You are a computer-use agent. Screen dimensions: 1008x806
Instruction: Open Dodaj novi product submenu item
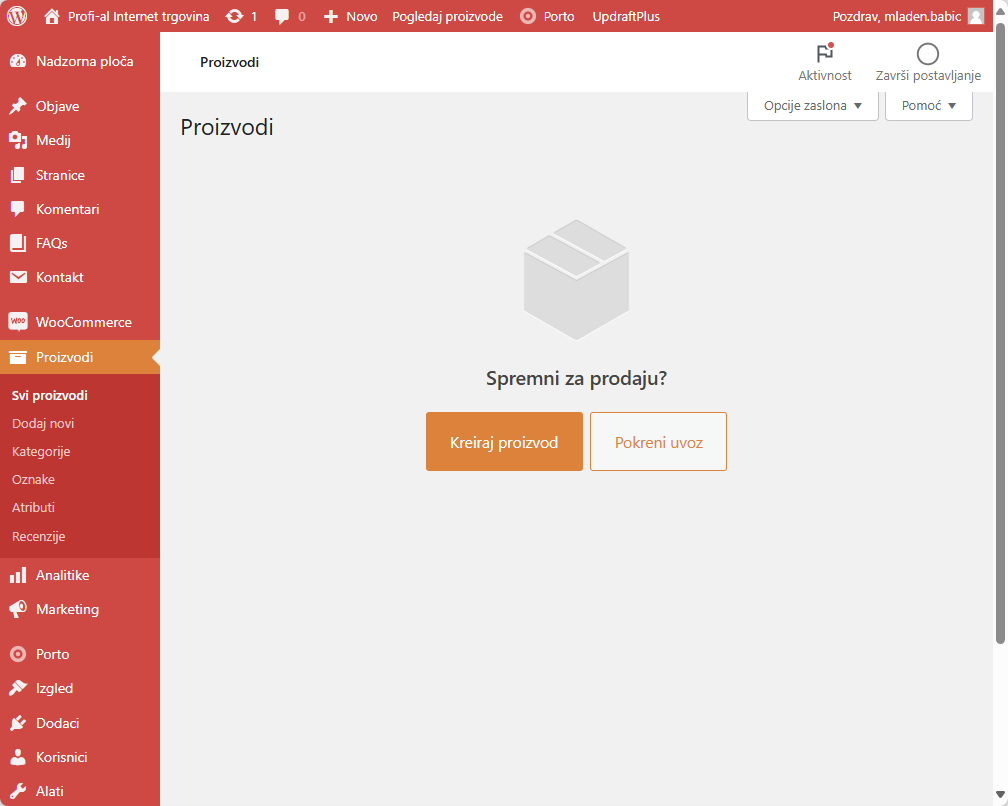(x=43, y=423)
